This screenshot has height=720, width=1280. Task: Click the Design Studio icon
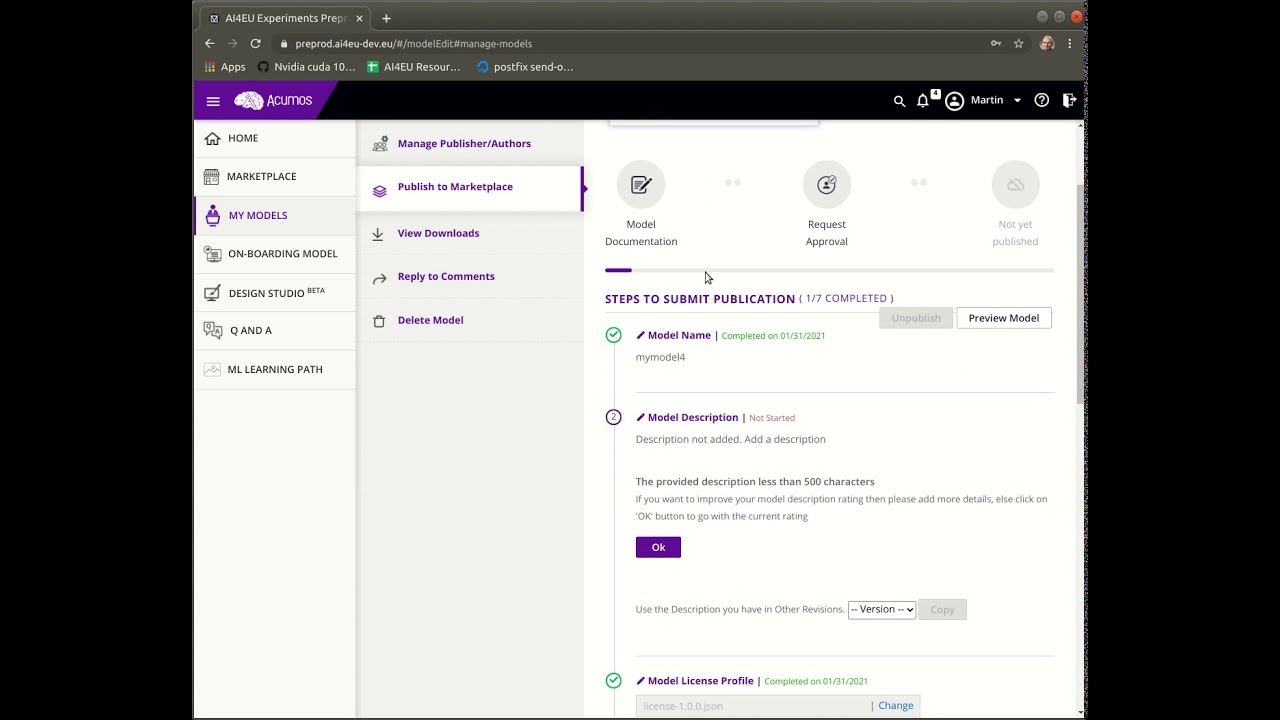pyautogui.click(x=212, y=292)
